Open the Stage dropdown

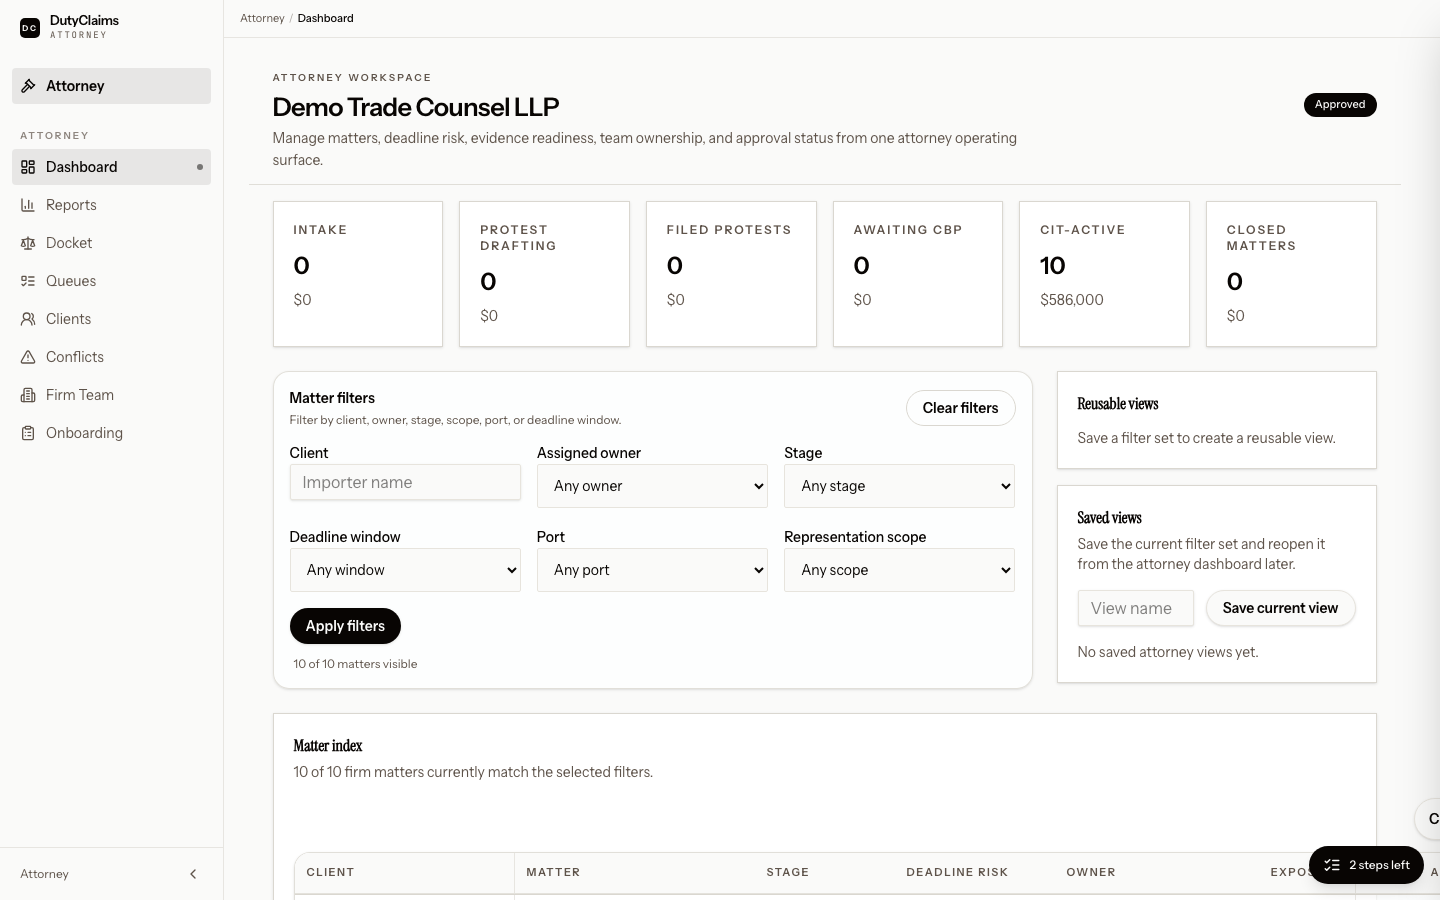pos(899,486)
